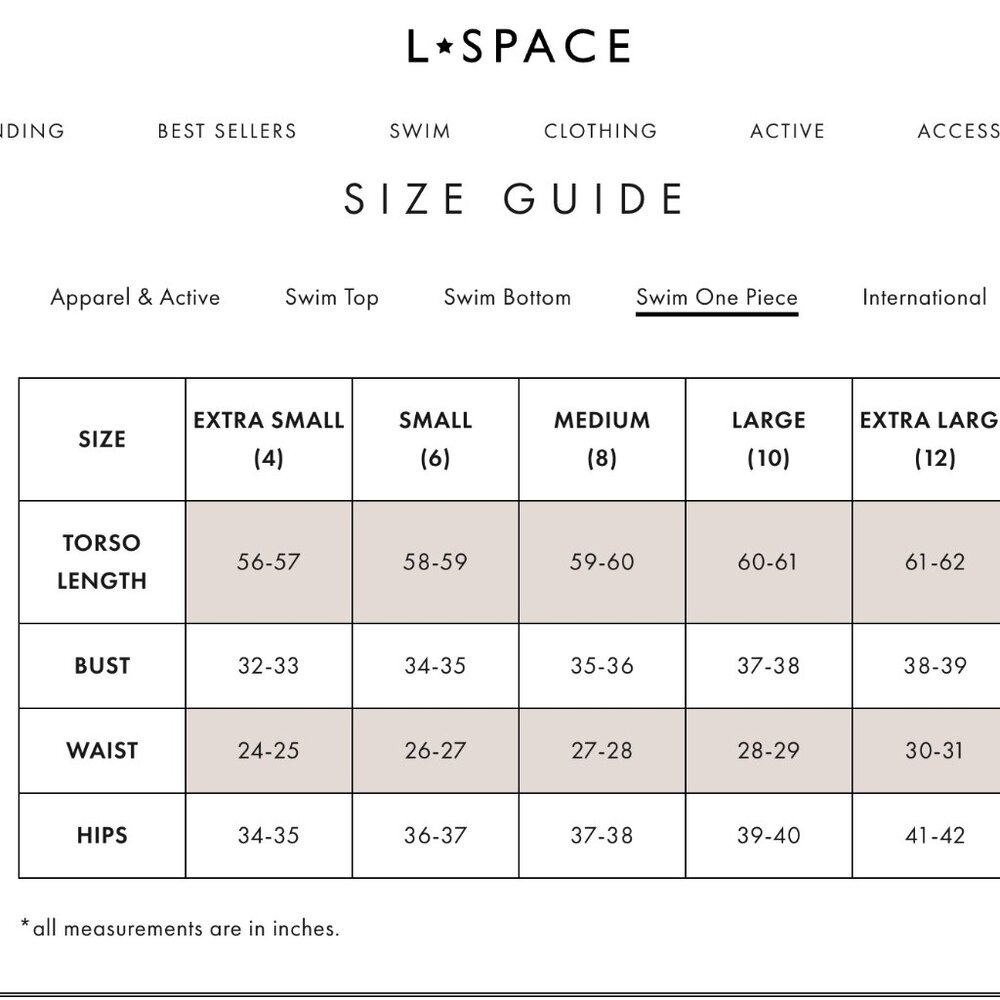
Task: Click the Bust row label
Action: click(102, 665)
